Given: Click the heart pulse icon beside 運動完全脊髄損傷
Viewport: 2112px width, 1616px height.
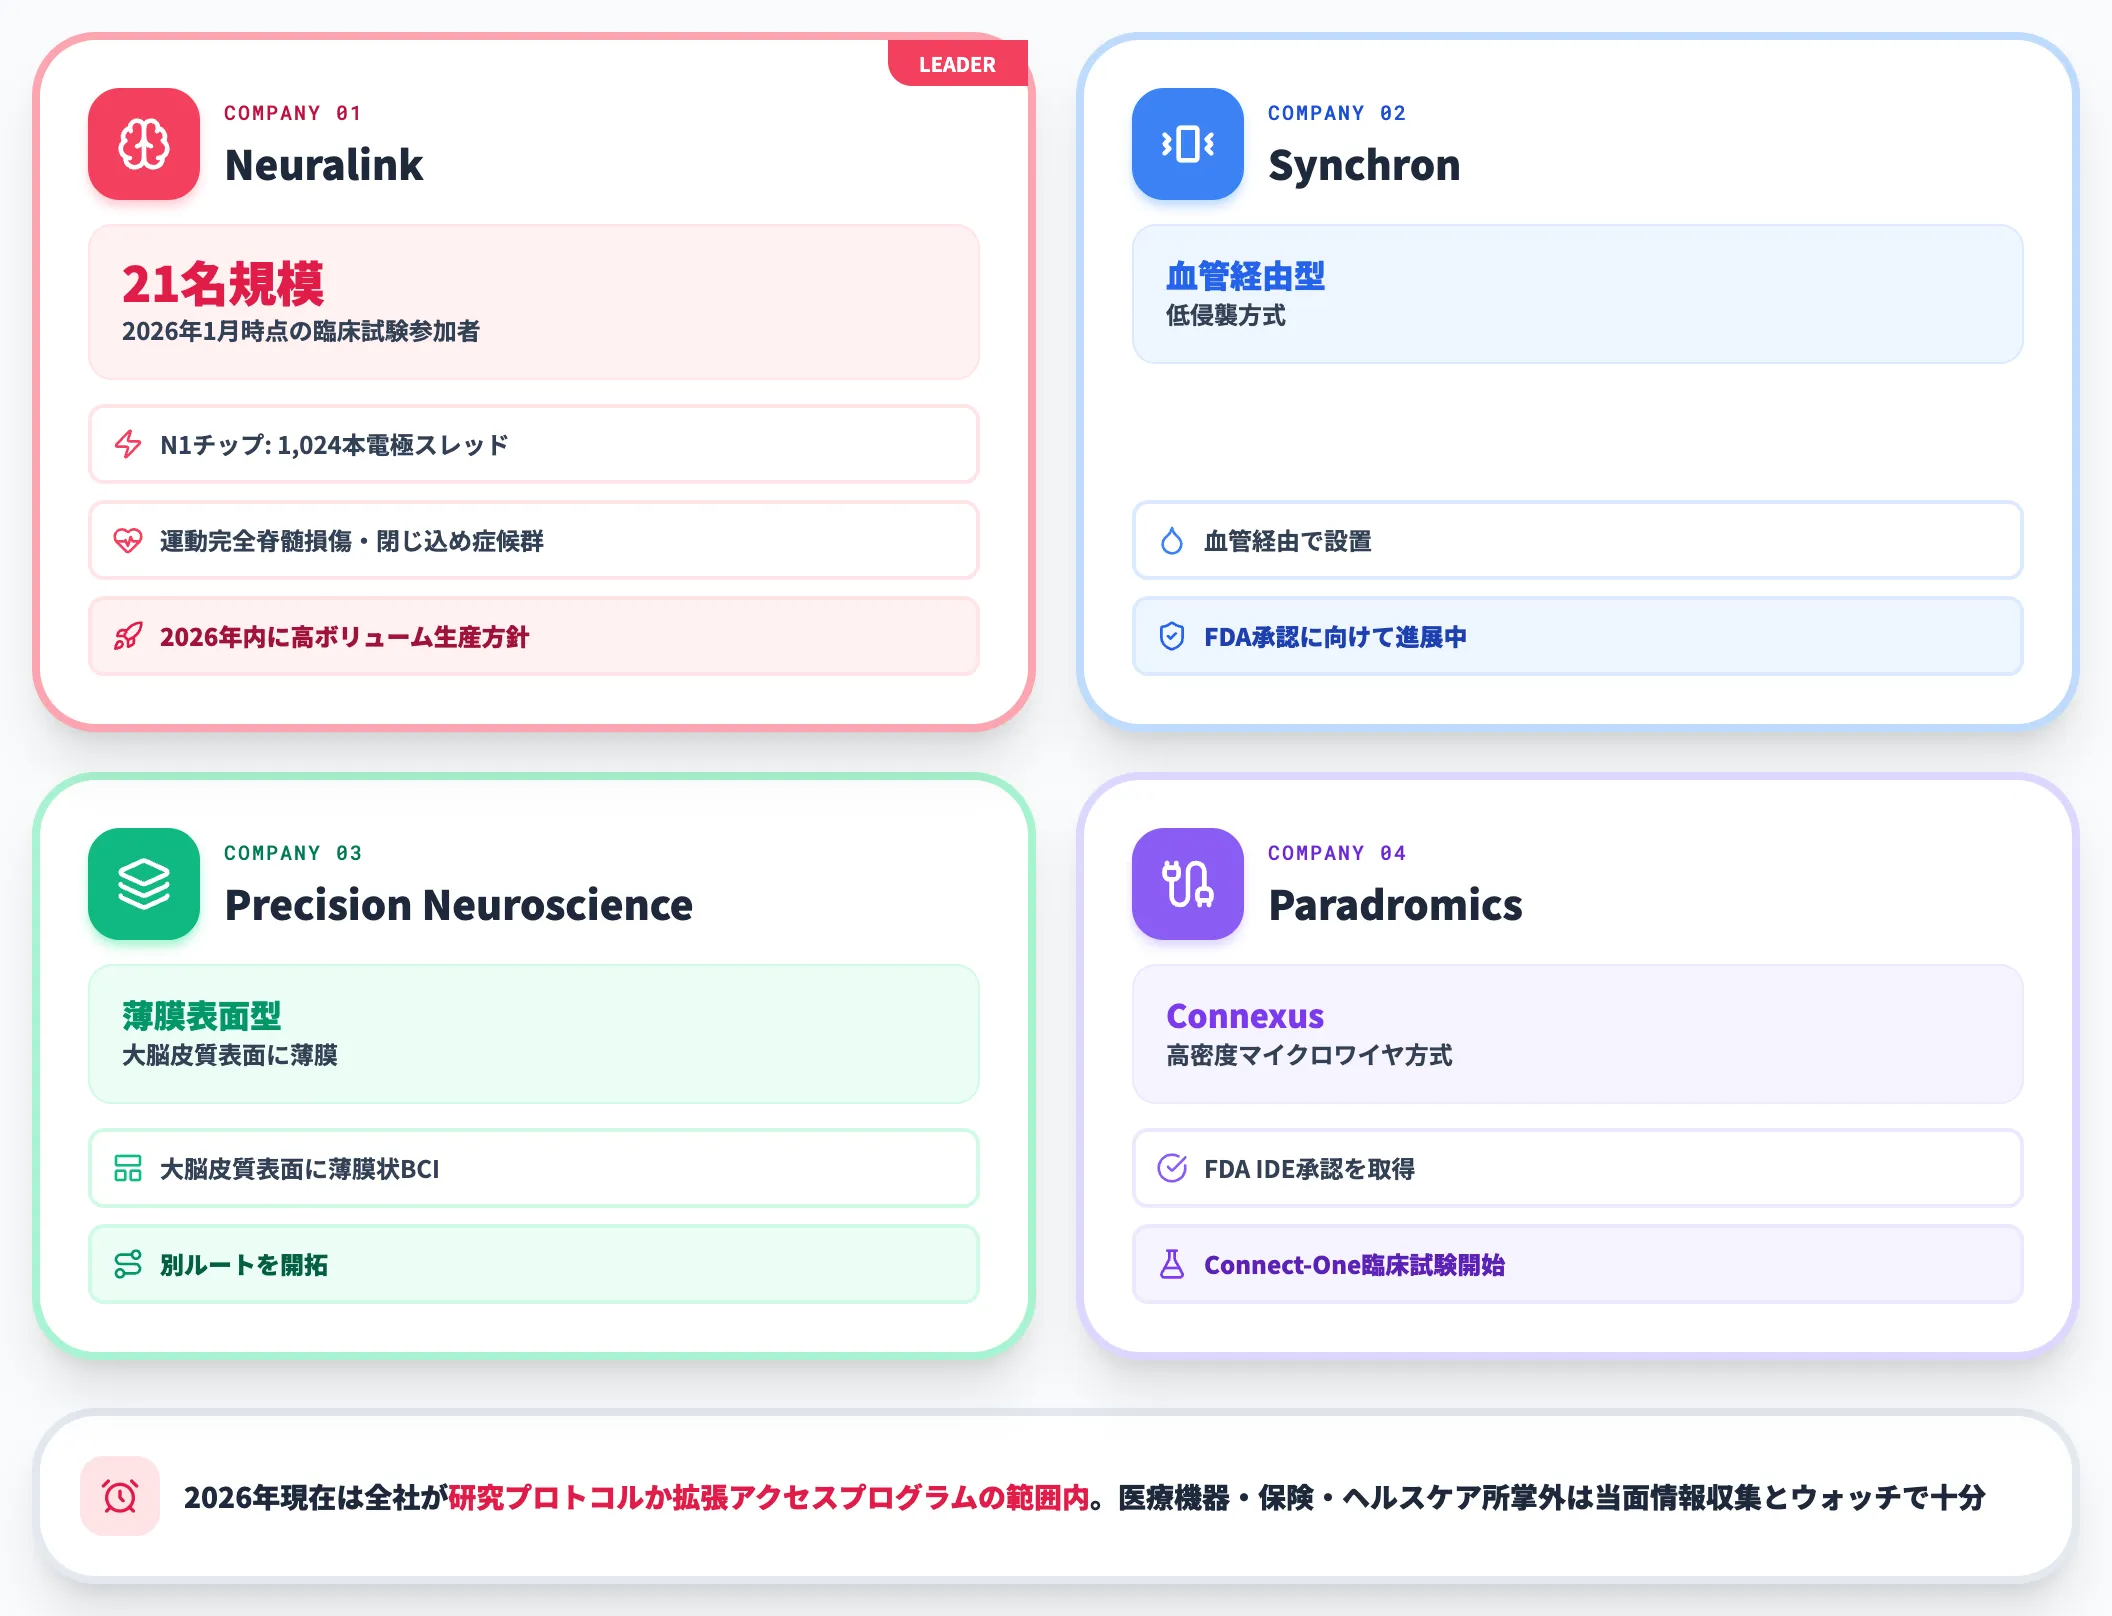Looking at the screenshot, I should coord(128,541).
